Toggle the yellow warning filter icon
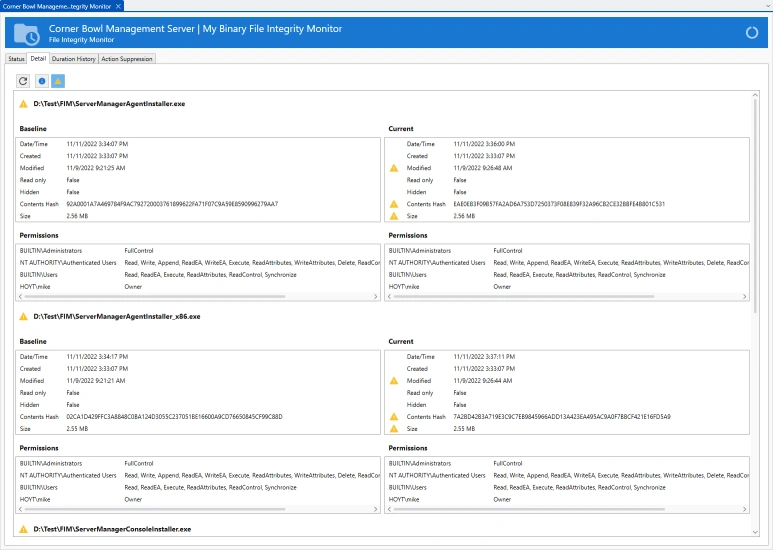Image resolution: width=773 pixels, height=550 pixels. 58,81
